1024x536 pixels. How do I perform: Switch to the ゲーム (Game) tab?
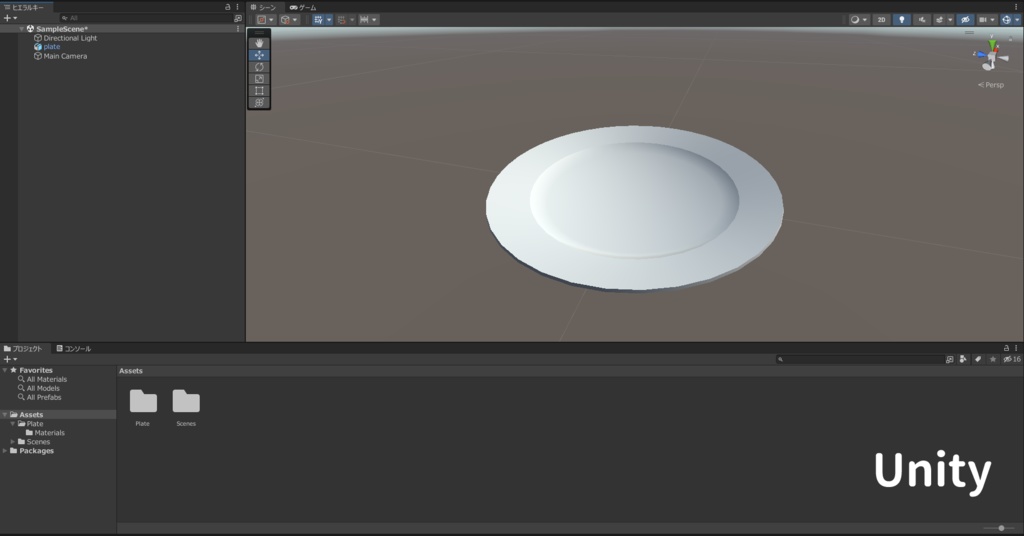click(x=303, y=7)
